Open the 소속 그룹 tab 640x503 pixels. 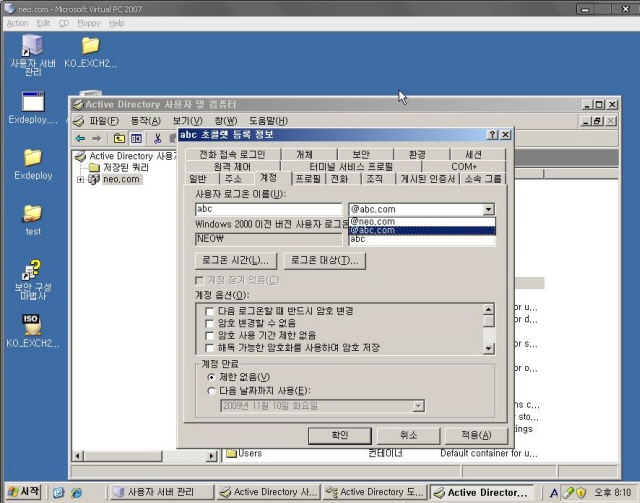click(483, 179)
